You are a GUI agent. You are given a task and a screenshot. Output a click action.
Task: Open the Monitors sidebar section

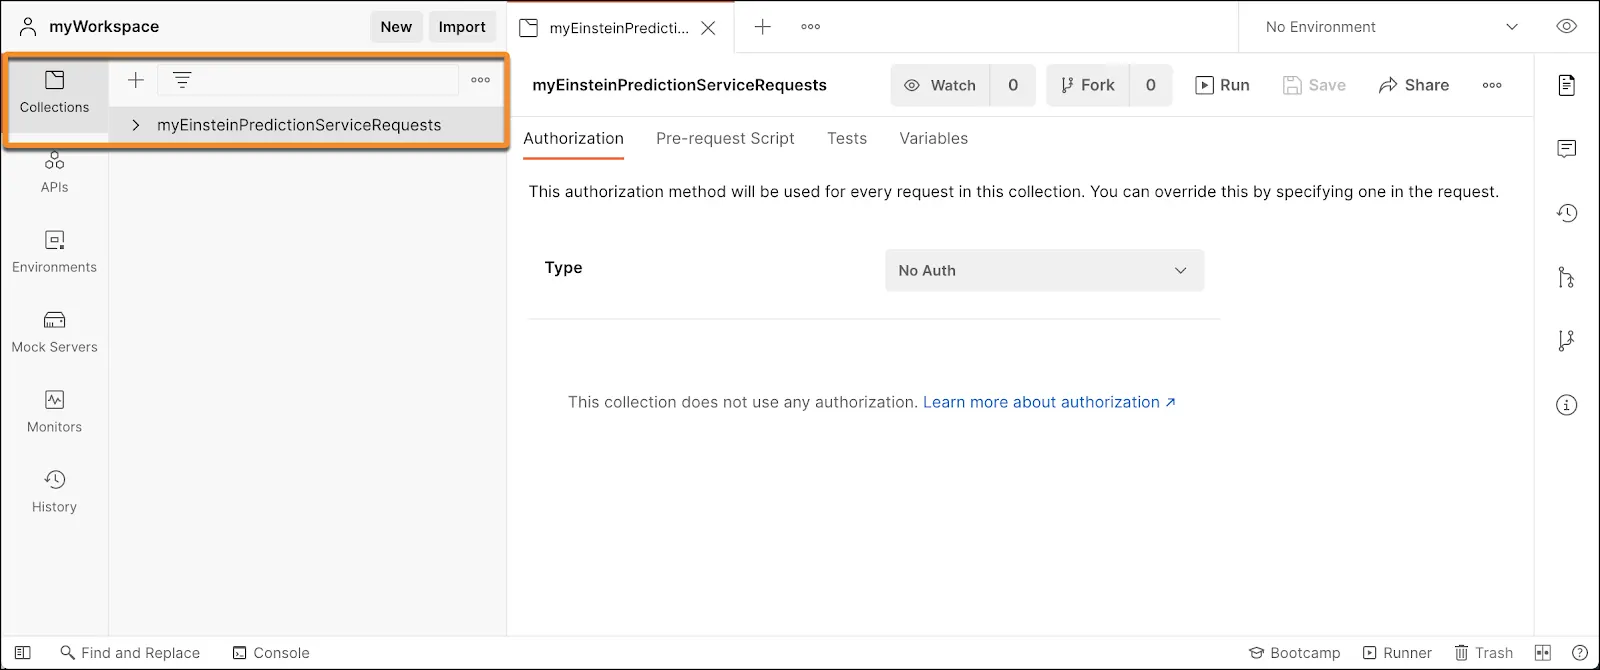click(x=54, y=412)
